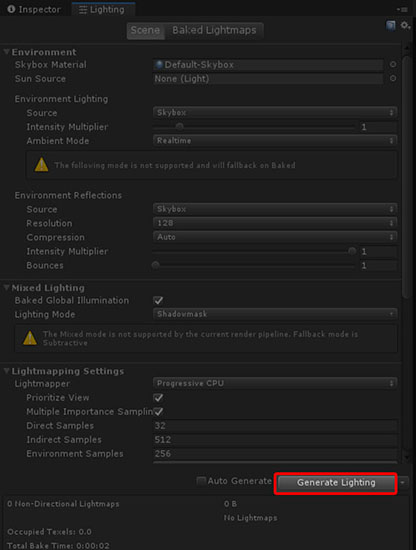Open the panel options menu icon
The image size is (416, 550).
click(x=402, y=9)
